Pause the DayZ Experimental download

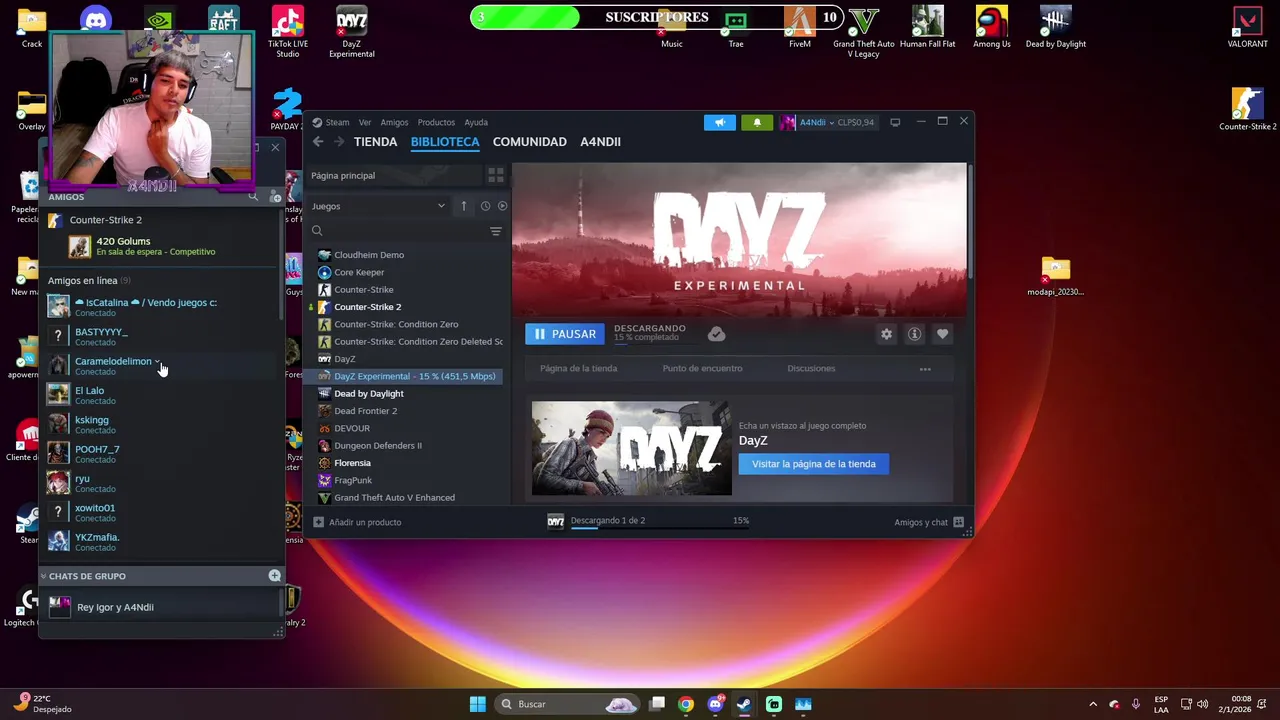565,334
